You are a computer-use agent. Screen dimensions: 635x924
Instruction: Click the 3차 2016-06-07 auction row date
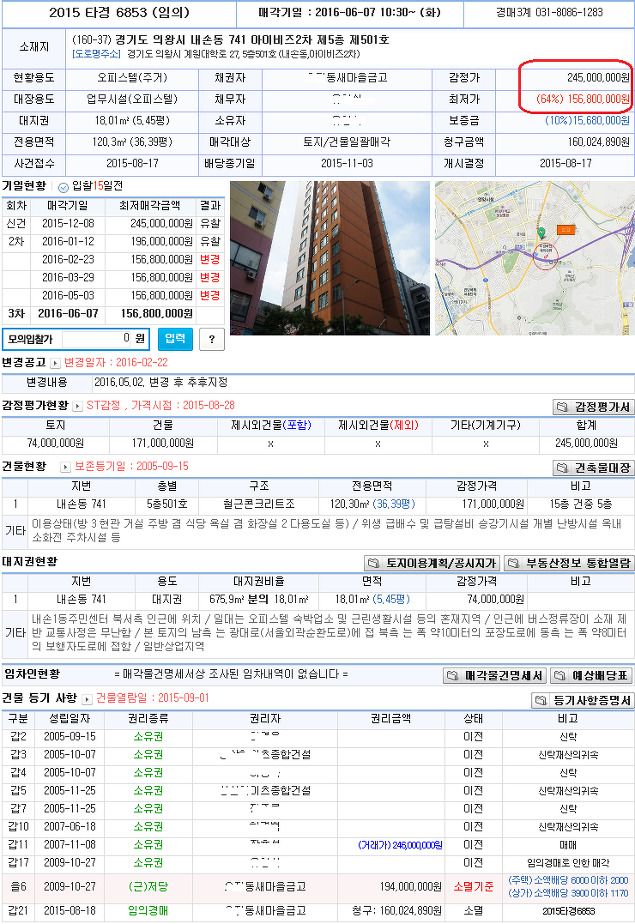click(x=68, y=314)
